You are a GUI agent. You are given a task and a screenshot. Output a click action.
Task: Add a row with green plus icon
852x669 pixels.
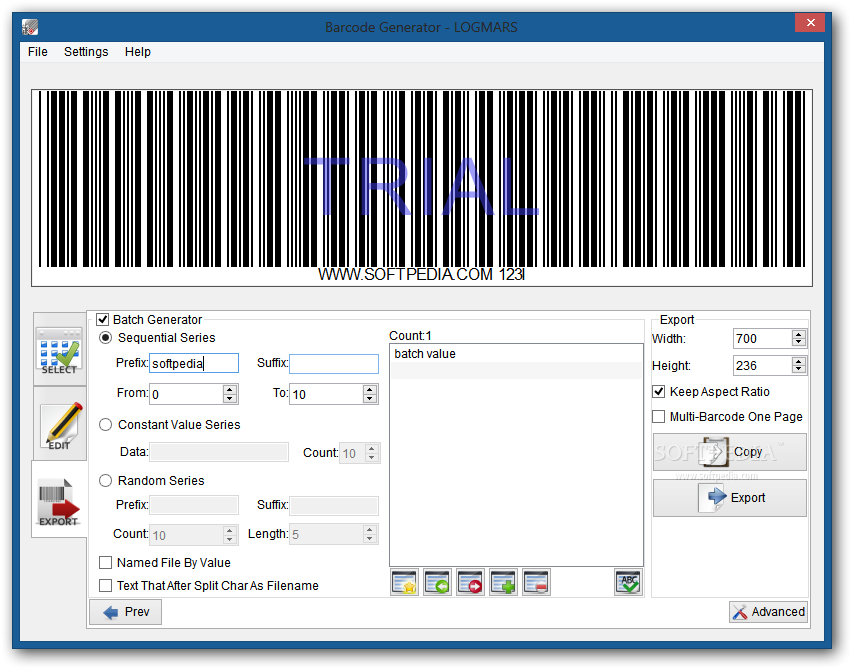click(503, 582)
